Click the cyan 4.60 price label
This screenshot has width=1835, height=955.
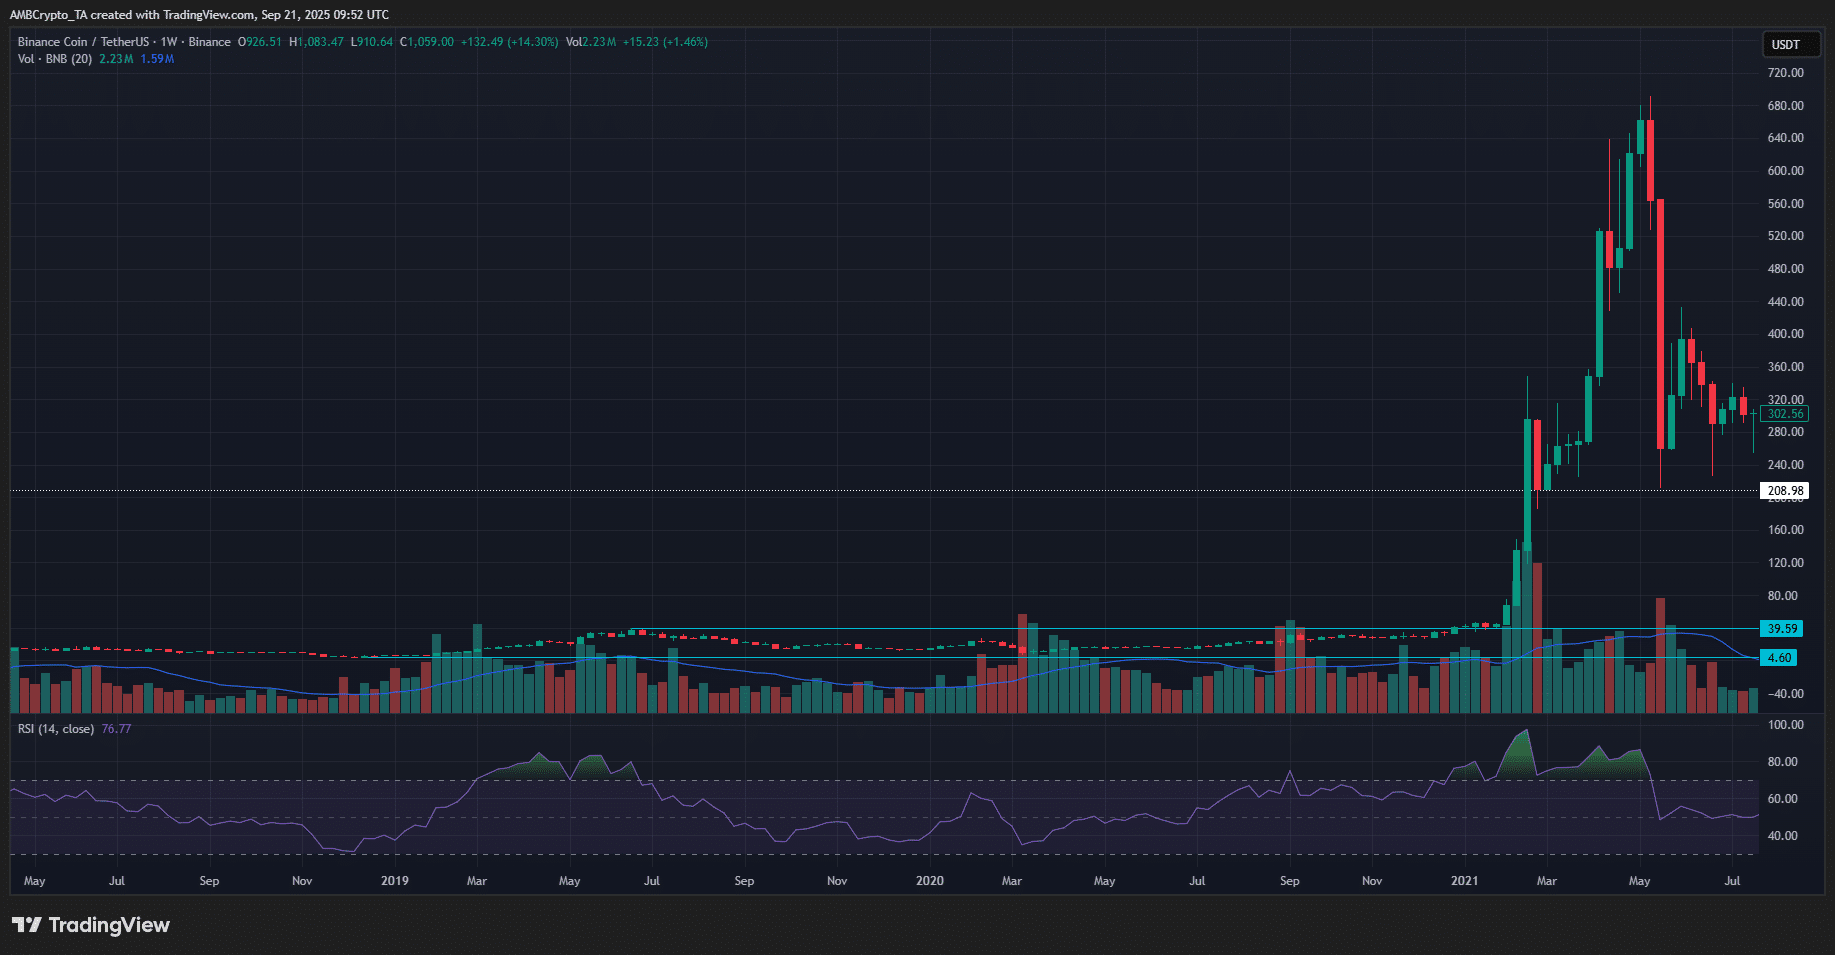[1779, 658]
